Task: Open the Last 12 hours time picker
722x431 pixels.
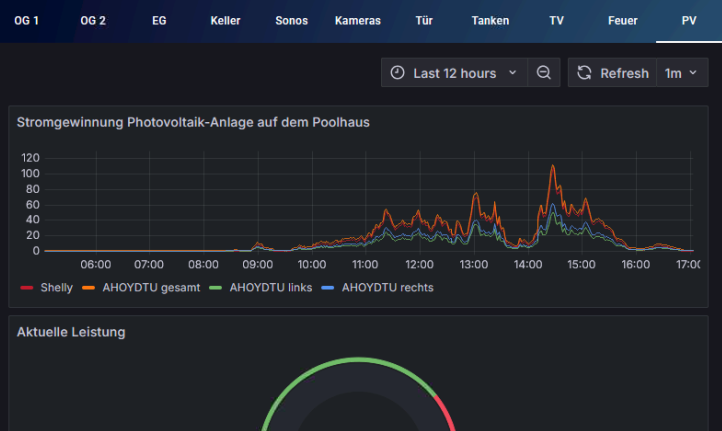Action: [x=454, y=73]
